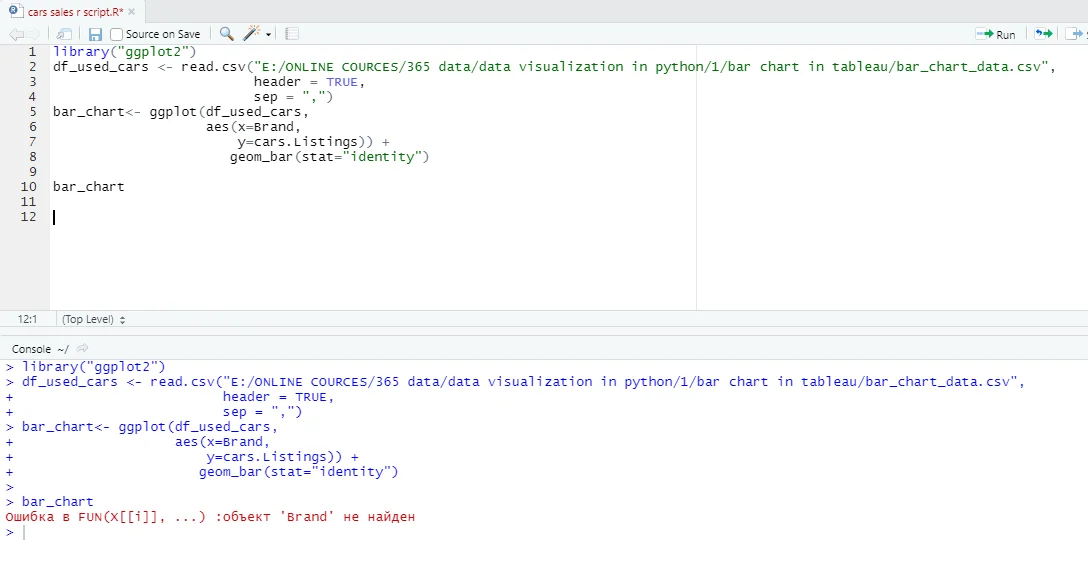Screen dimensions: 1088x566
Task: Switch to the Console tab
Action: point(31,349)
